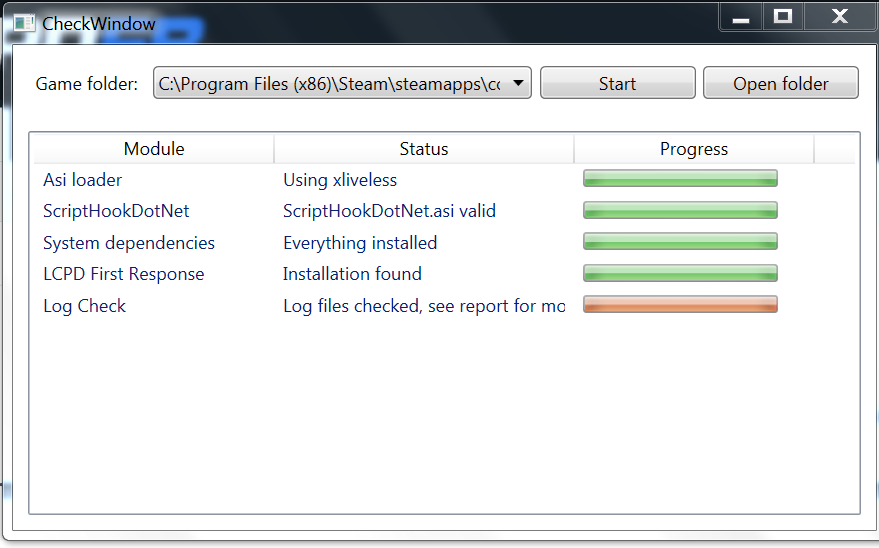Click the Game folder path combo box
879x548 pixels.
coord(330,84)
